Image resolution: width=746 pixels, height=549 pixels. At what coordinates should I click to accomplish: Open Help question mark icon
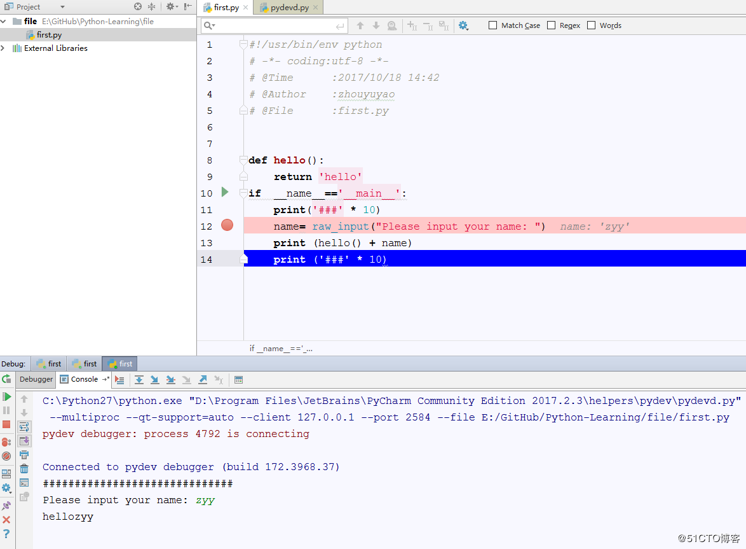pyautogui.click(x=6, y=534)
